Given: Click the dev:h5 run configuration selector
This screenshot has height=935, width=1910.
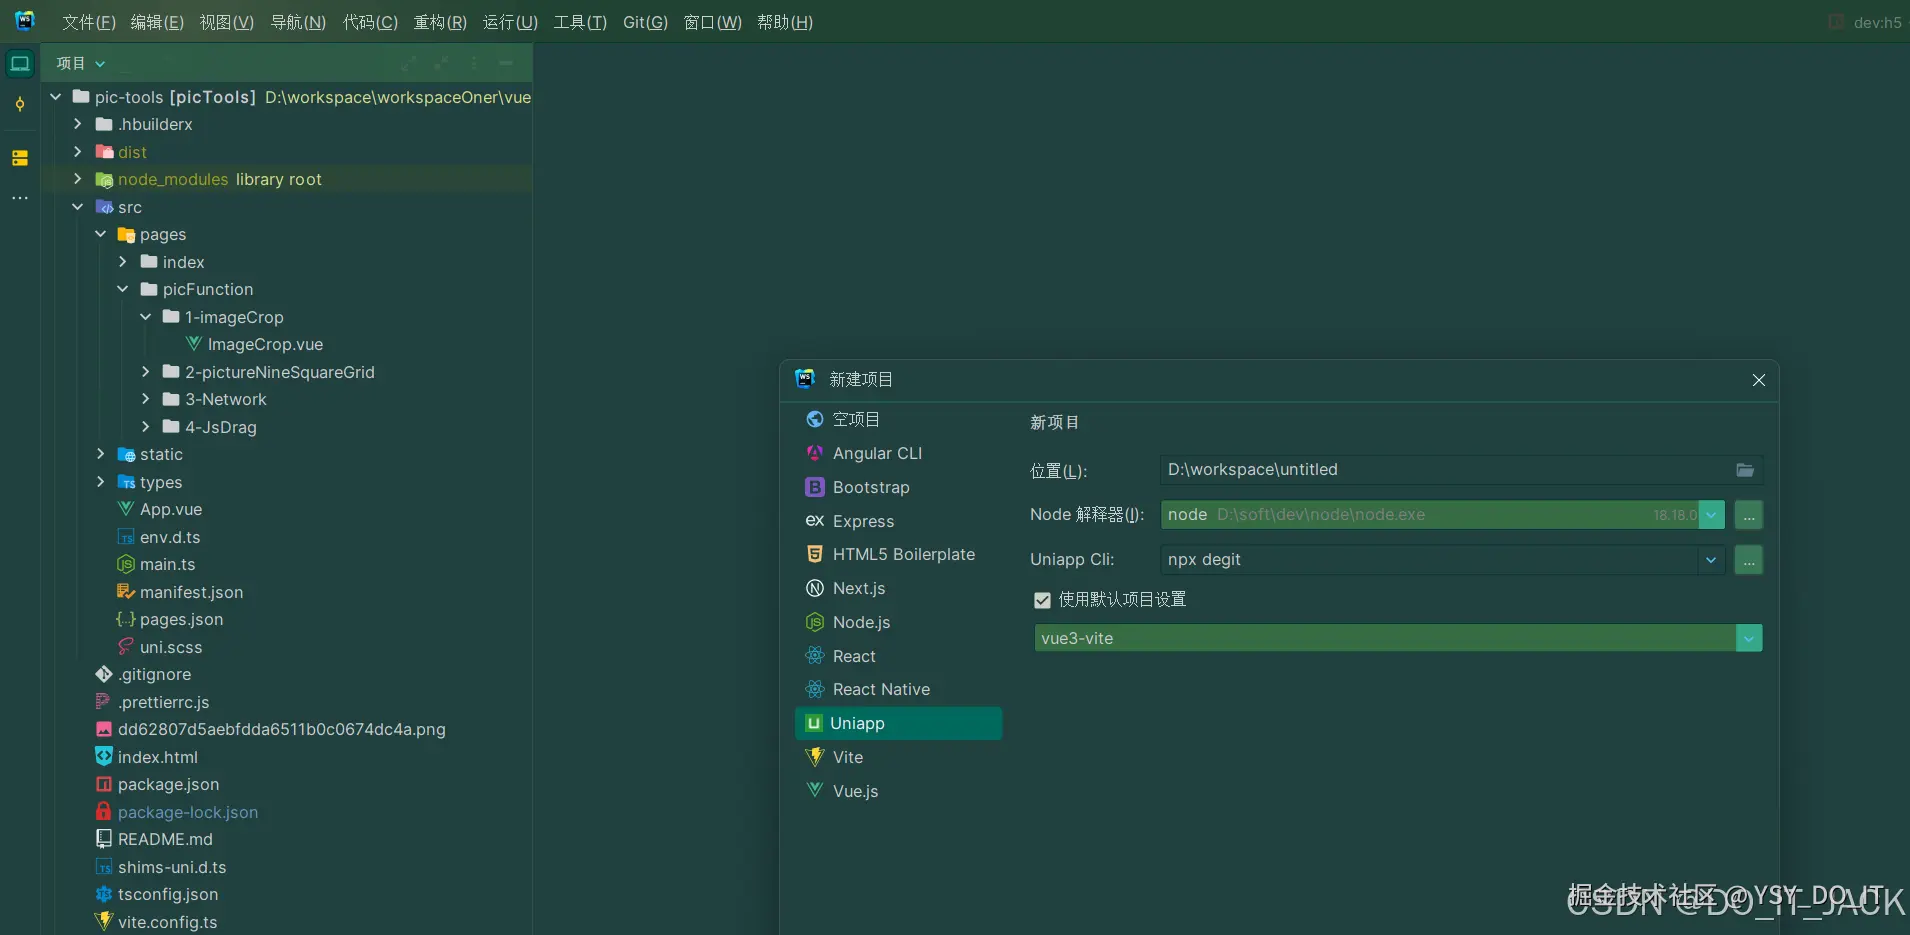Looking at the screenshot, I should 1866,22.
